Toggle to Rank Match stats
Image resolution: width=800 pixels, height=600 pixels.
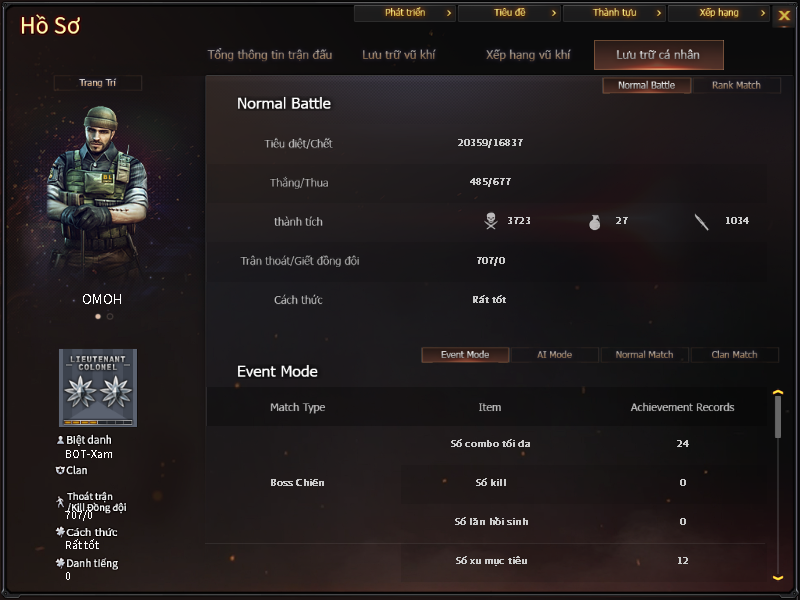click(x=736, y=85)
